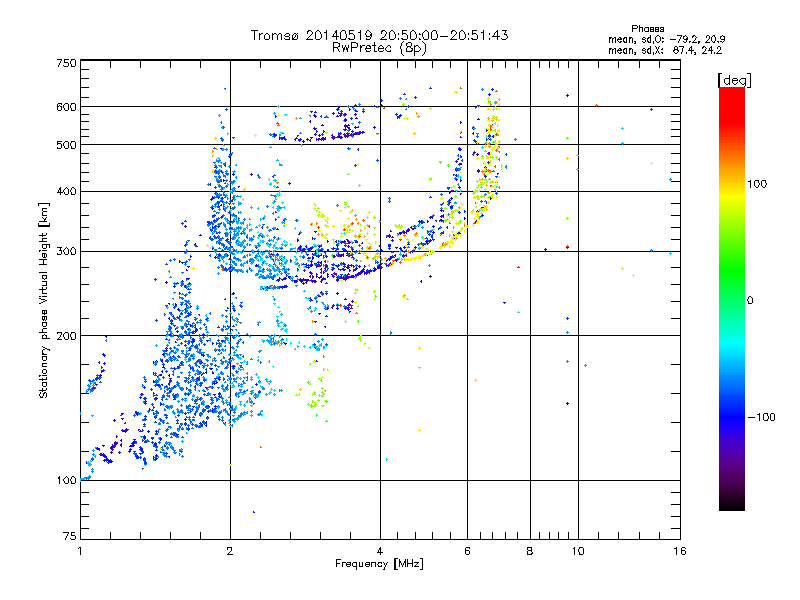Click the x-axis "16" tick label

[680, 551]
